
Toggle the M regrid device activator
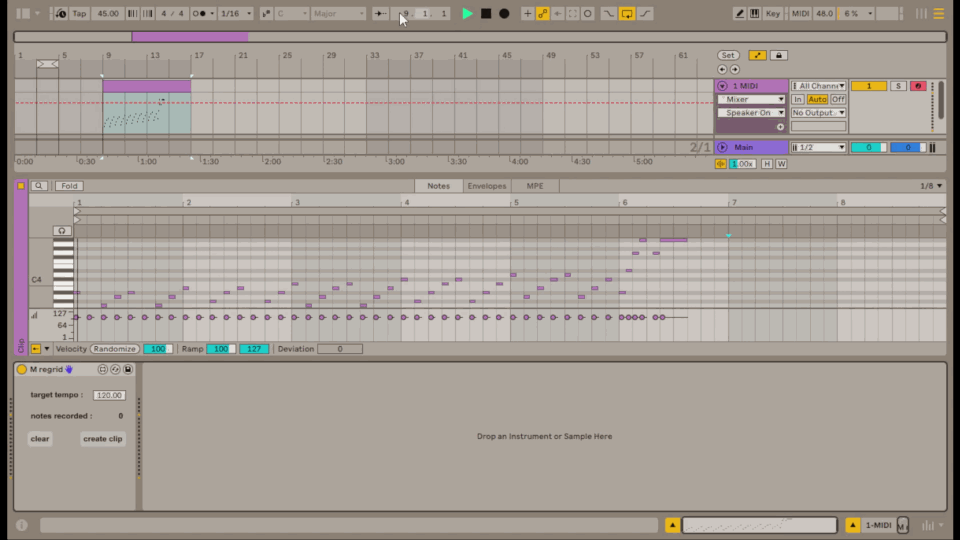click(22, 369)
